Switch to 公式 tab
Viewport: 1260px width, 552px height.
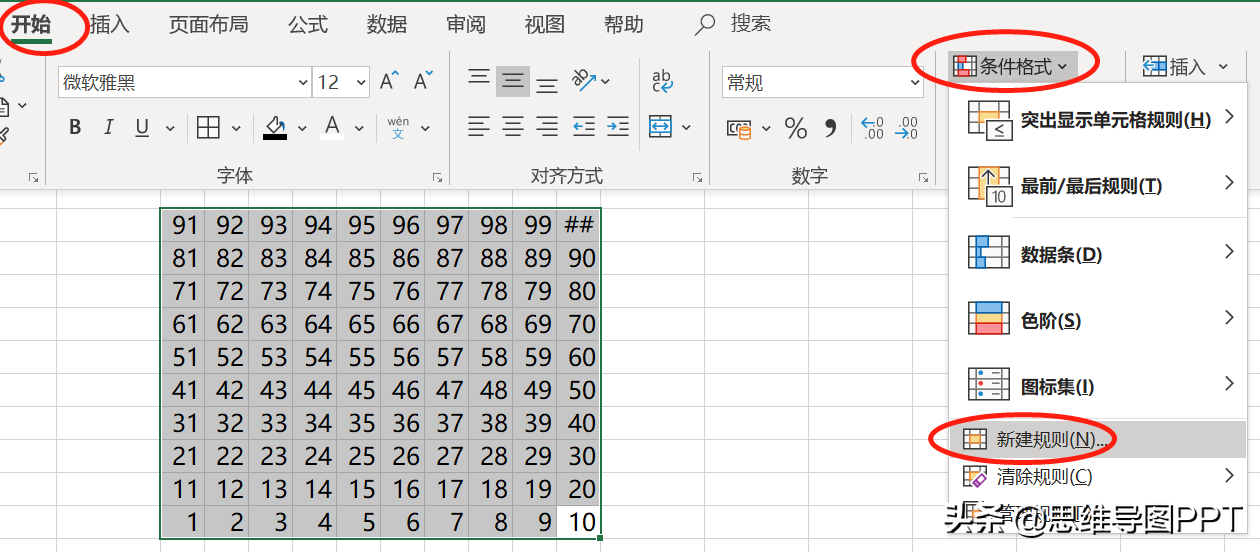[308, 25]
